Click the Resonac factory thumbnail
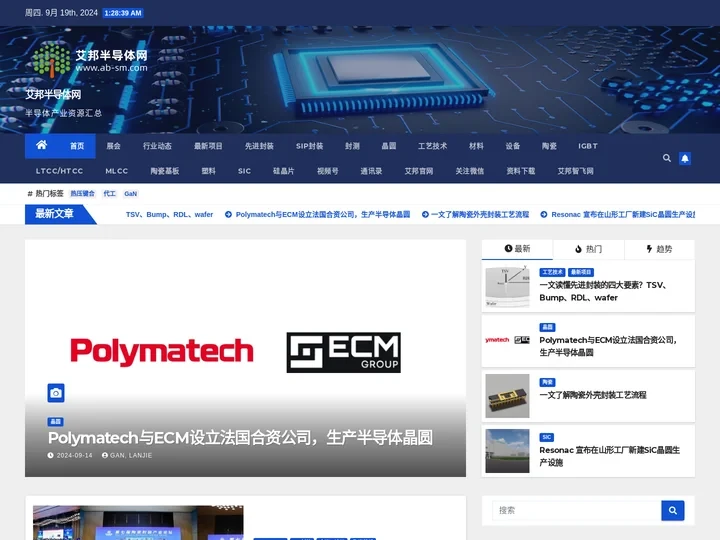Image resolution: width=720 pixels, height=540 pixels. 507,451
